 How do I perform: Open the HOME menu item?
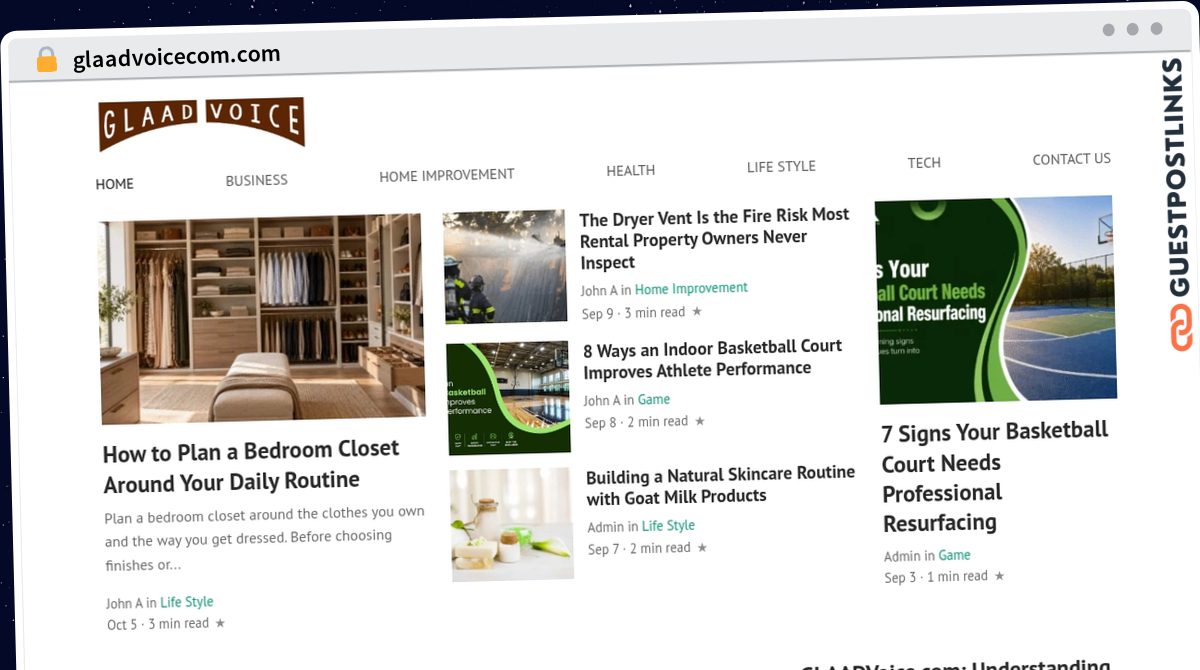coord(115,184)
